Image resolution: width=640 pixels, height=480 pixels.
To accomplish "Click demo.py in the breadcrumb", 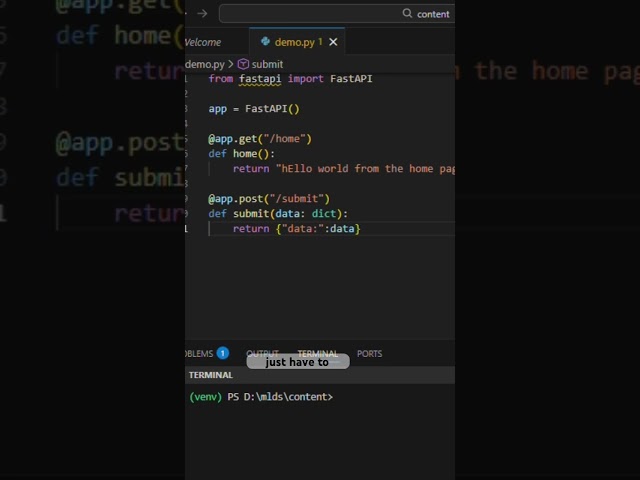I will [x=205, y=64].
